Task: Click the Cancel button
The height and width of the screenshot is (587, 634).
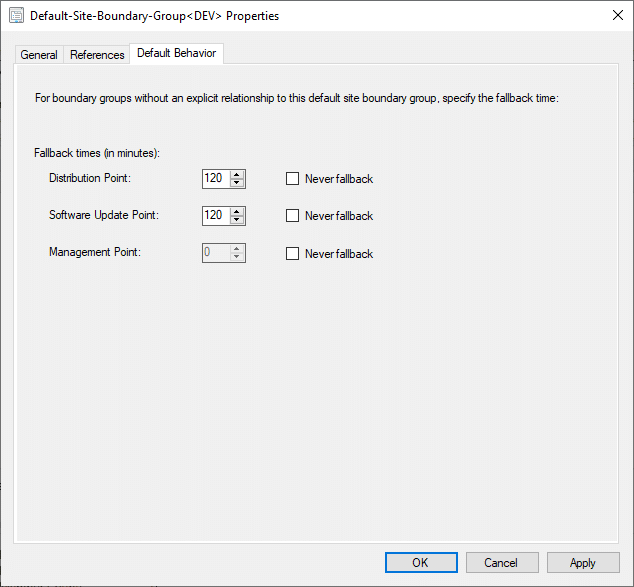Action: 502,563
